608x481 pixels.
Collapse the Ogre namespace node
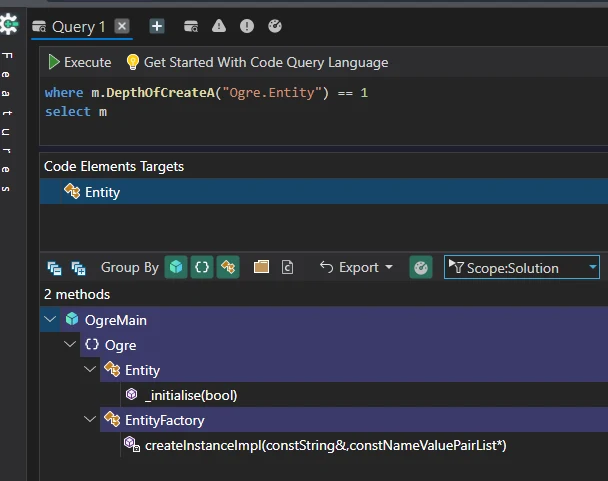70,344
